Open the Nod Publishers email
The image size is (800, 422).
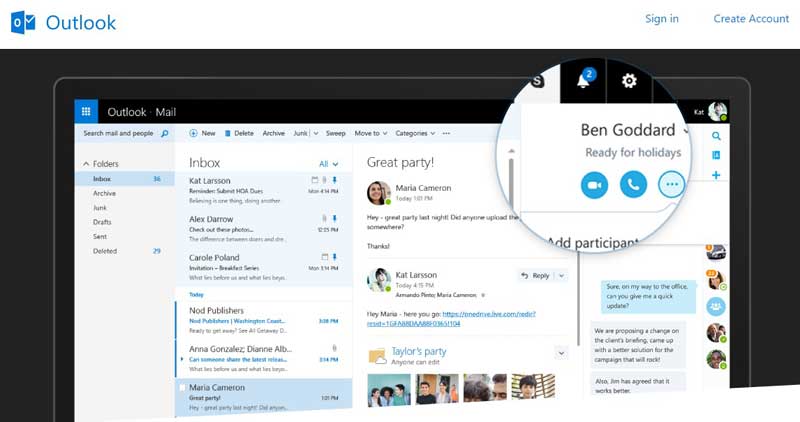pyautogui.click(x=263, y=320)
